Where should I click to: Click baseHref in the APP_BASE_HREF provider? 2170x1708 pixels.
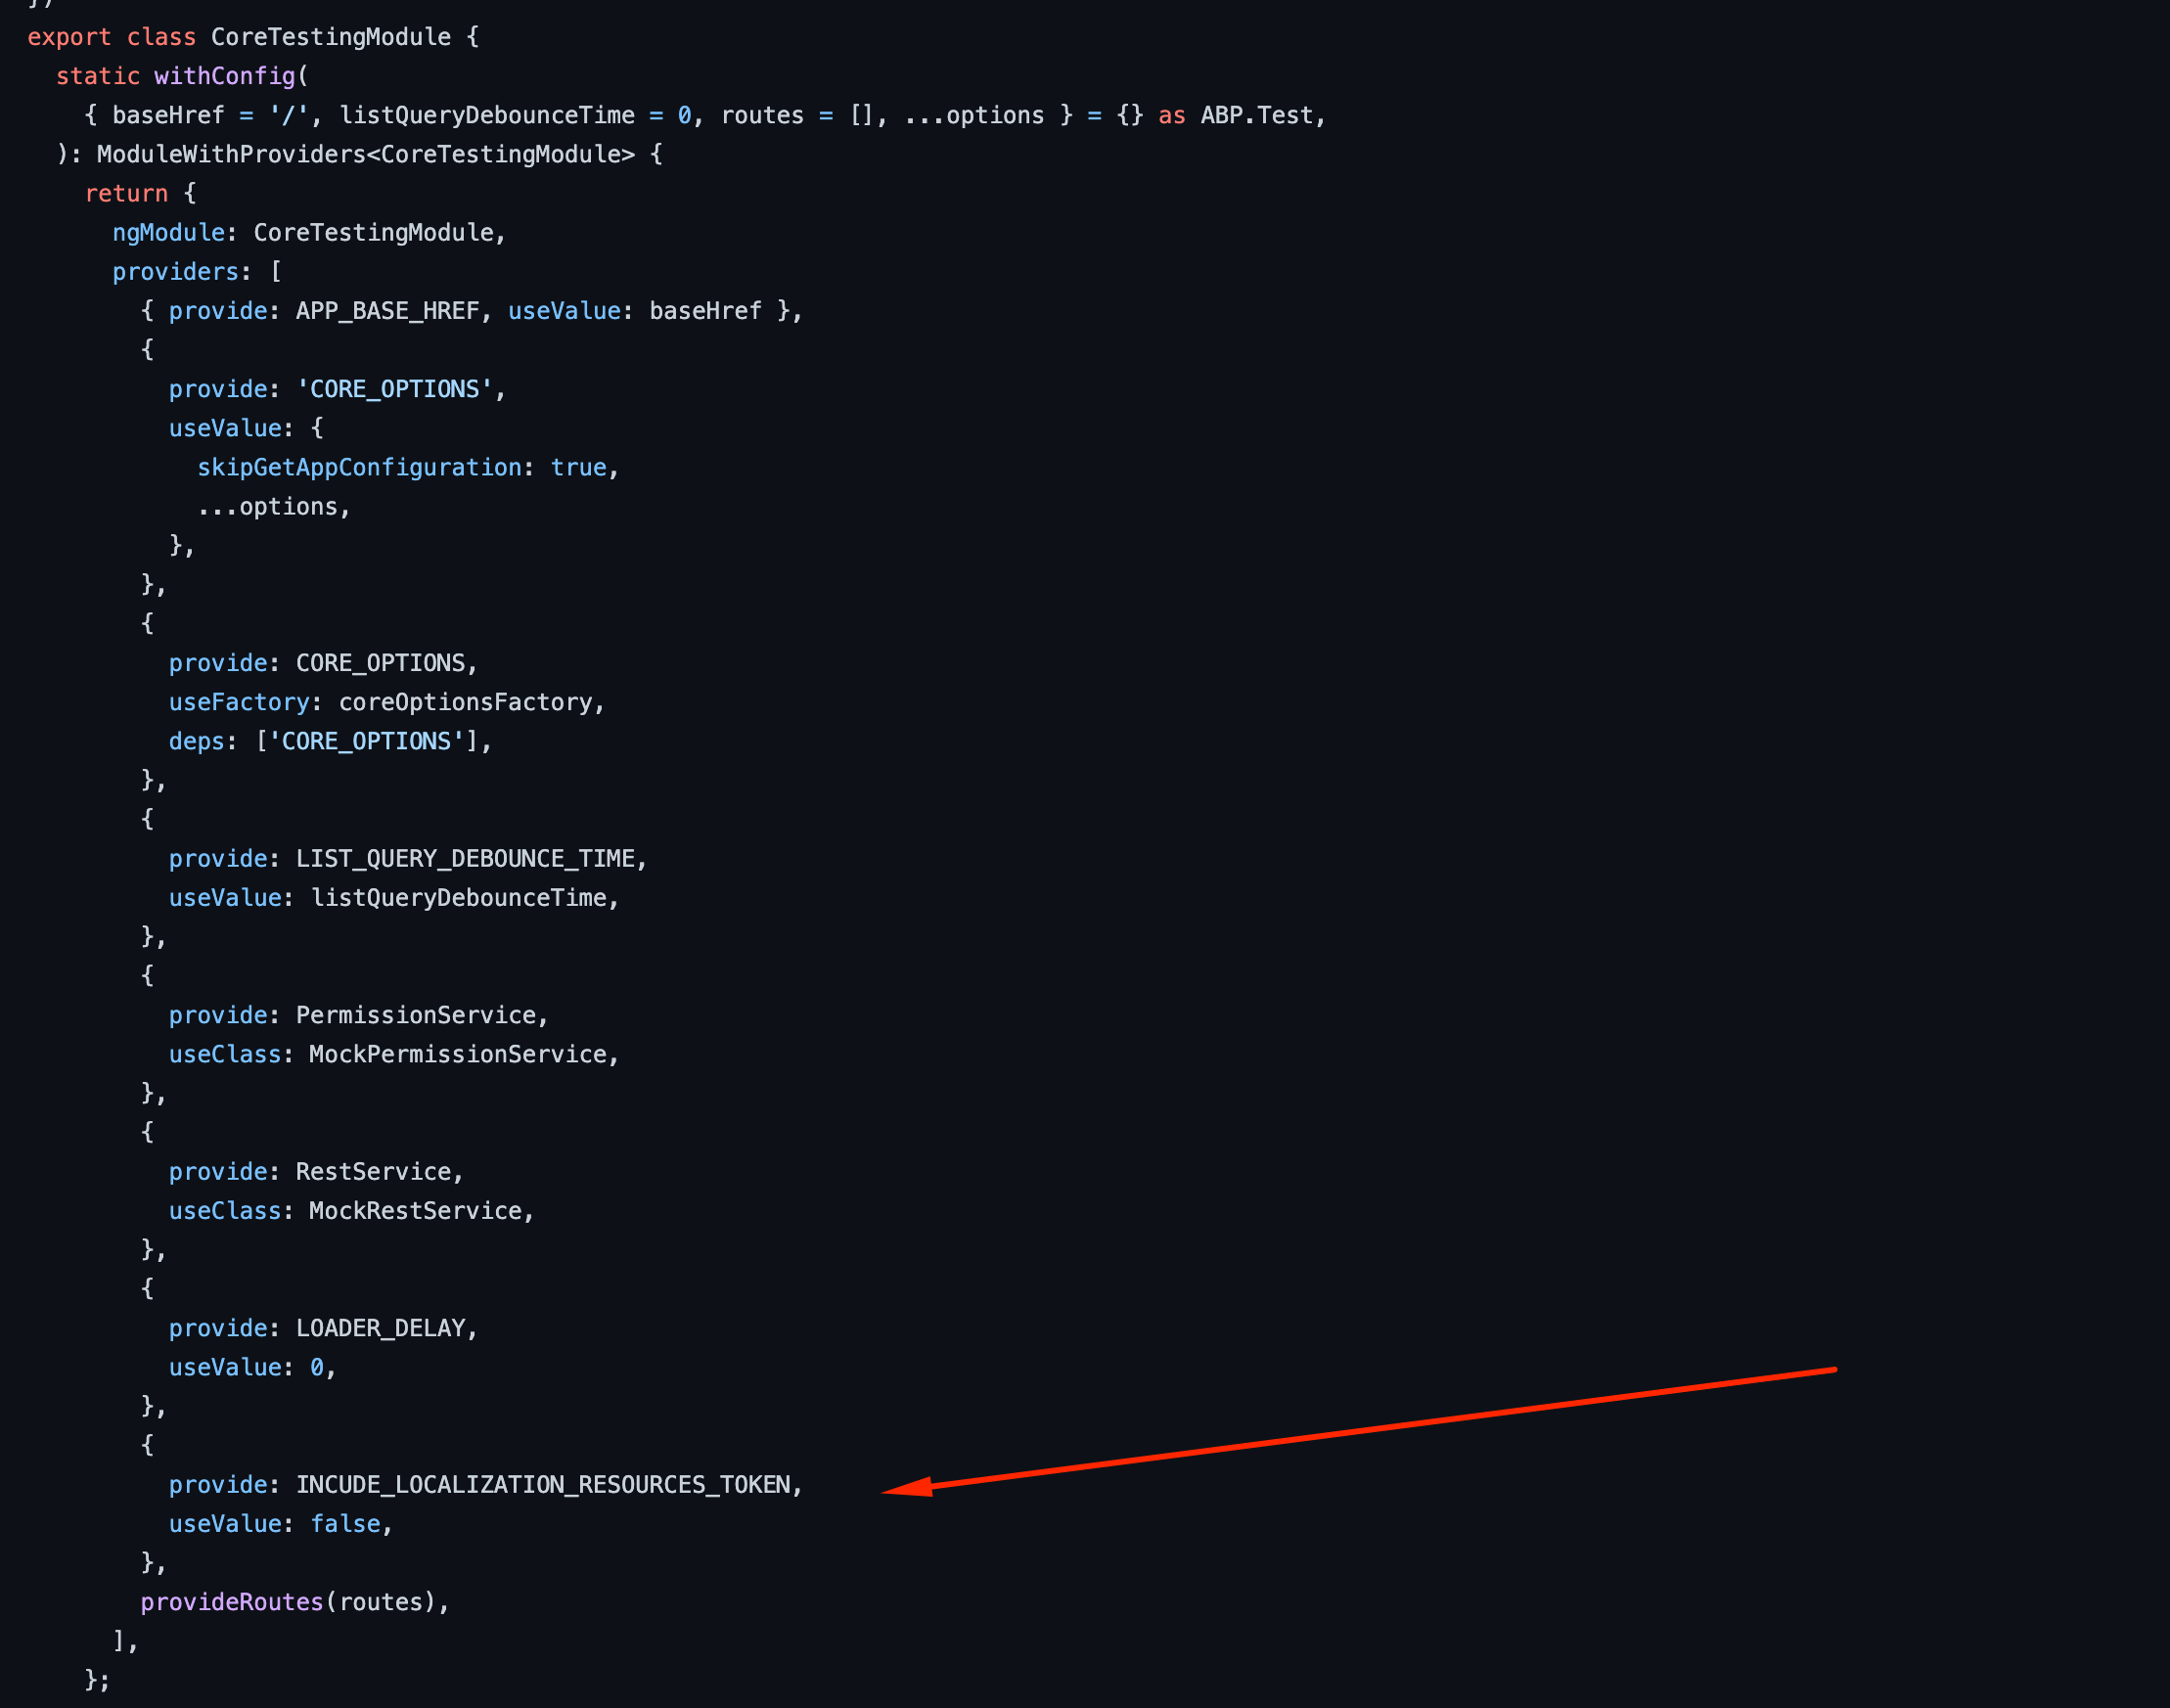705,311
